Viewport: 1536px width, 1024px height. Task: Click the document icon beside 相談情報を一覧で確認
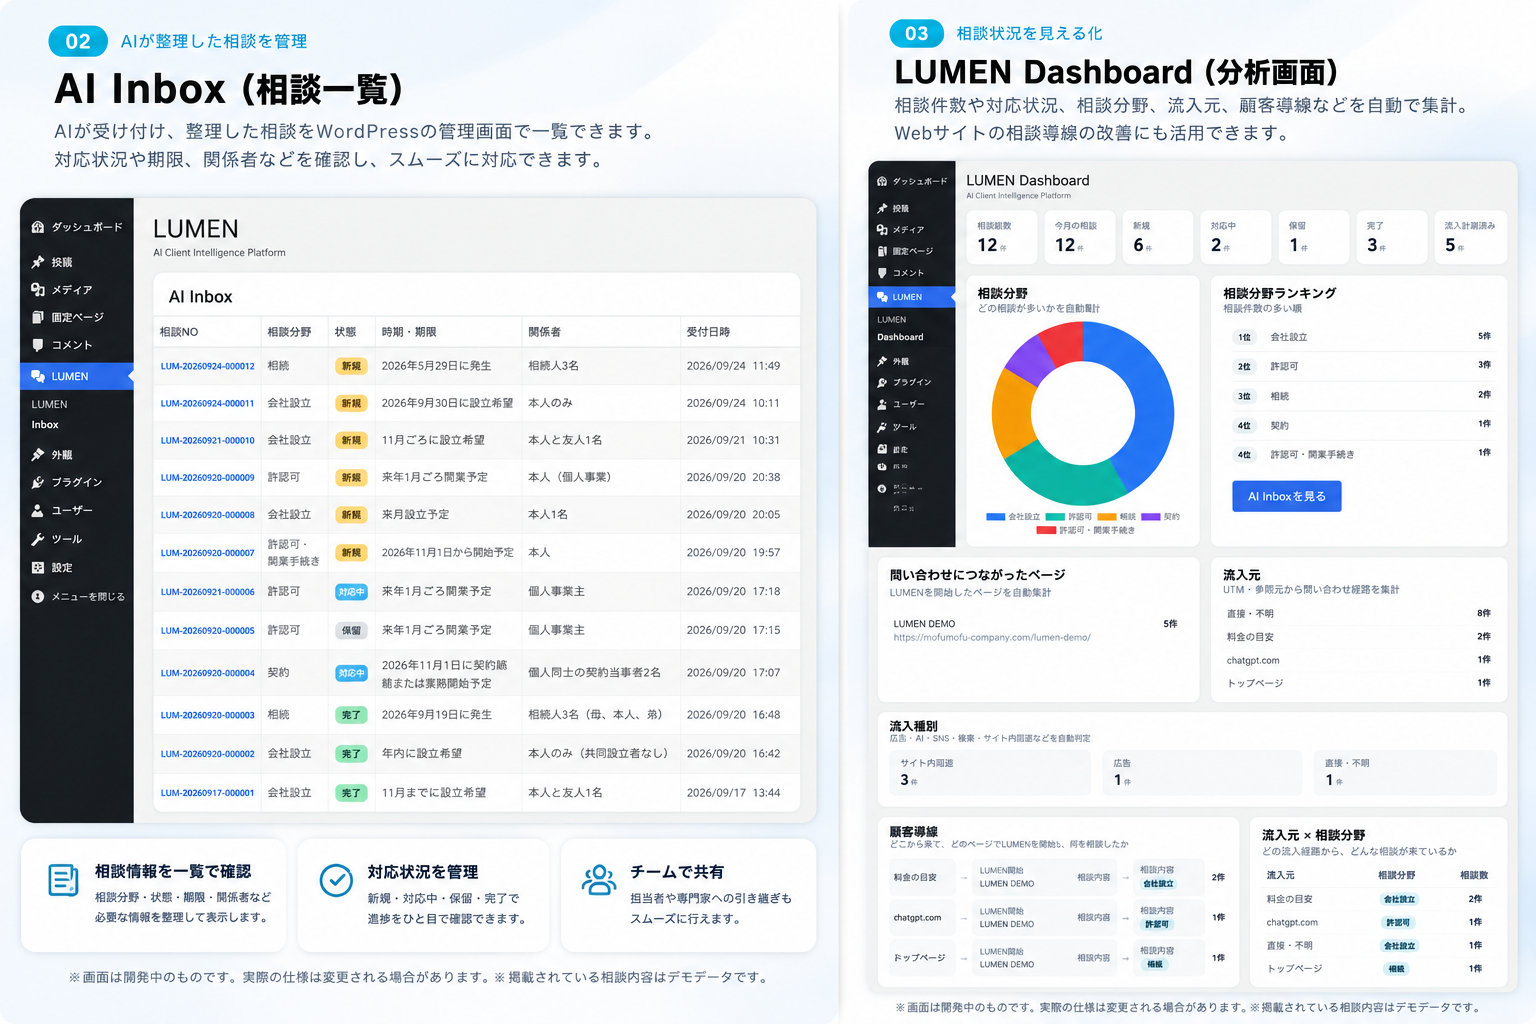(63, 880)
